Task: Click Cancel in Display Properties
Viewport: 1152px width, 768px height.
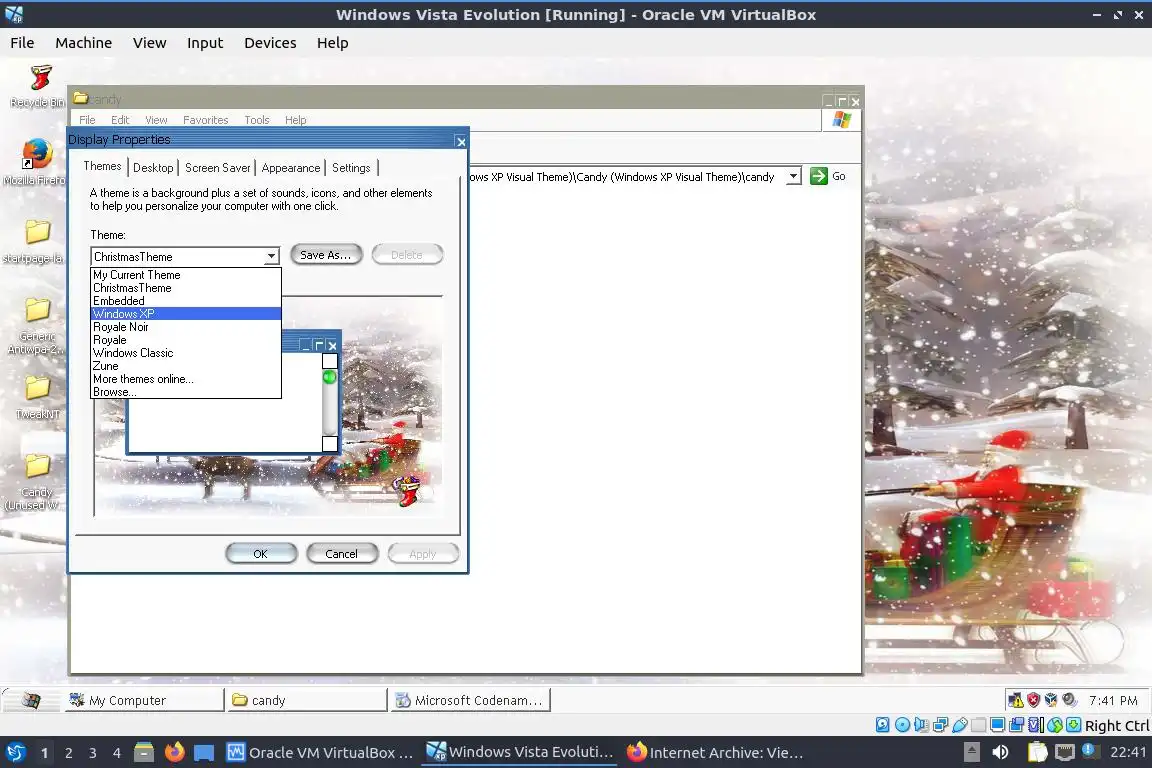Action: point(342,553)
